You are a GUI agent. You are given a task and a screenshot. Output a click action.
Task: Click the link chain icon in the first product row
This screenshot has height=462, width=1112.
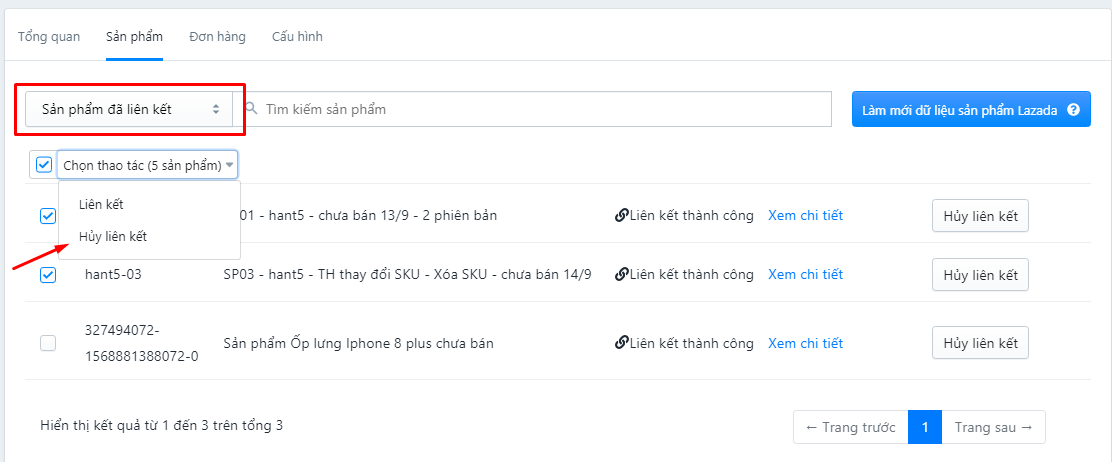621,216
